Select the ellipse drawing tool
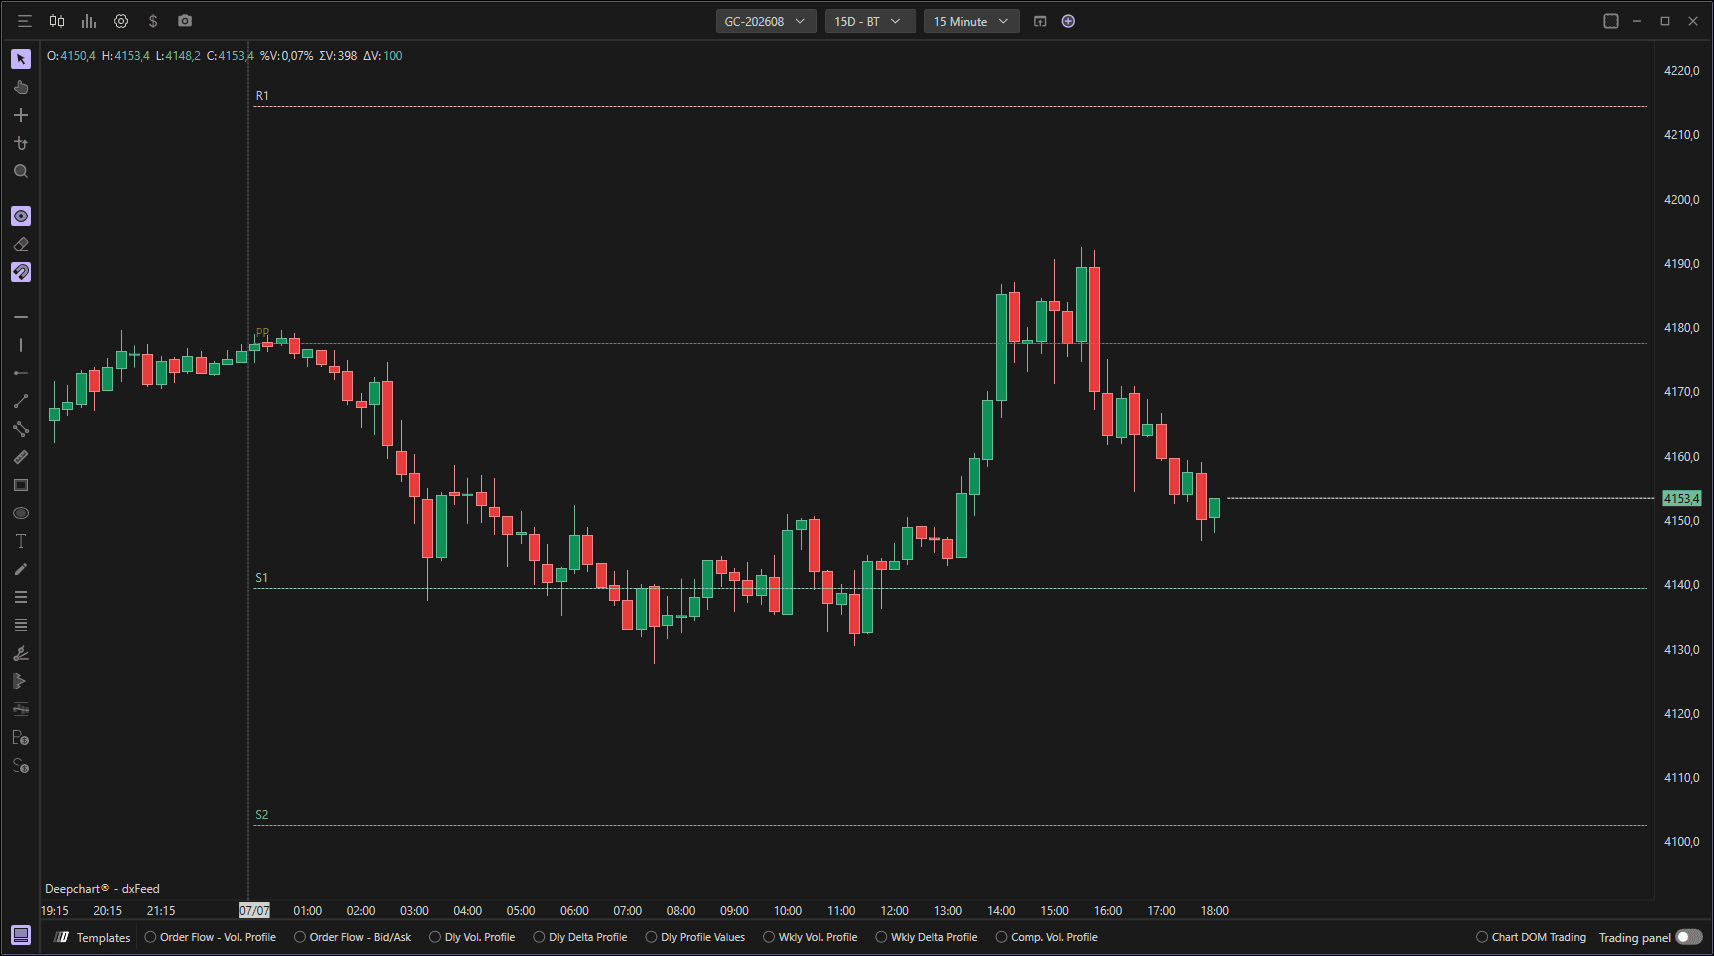 pyautogui.click(x=21, y=513)
